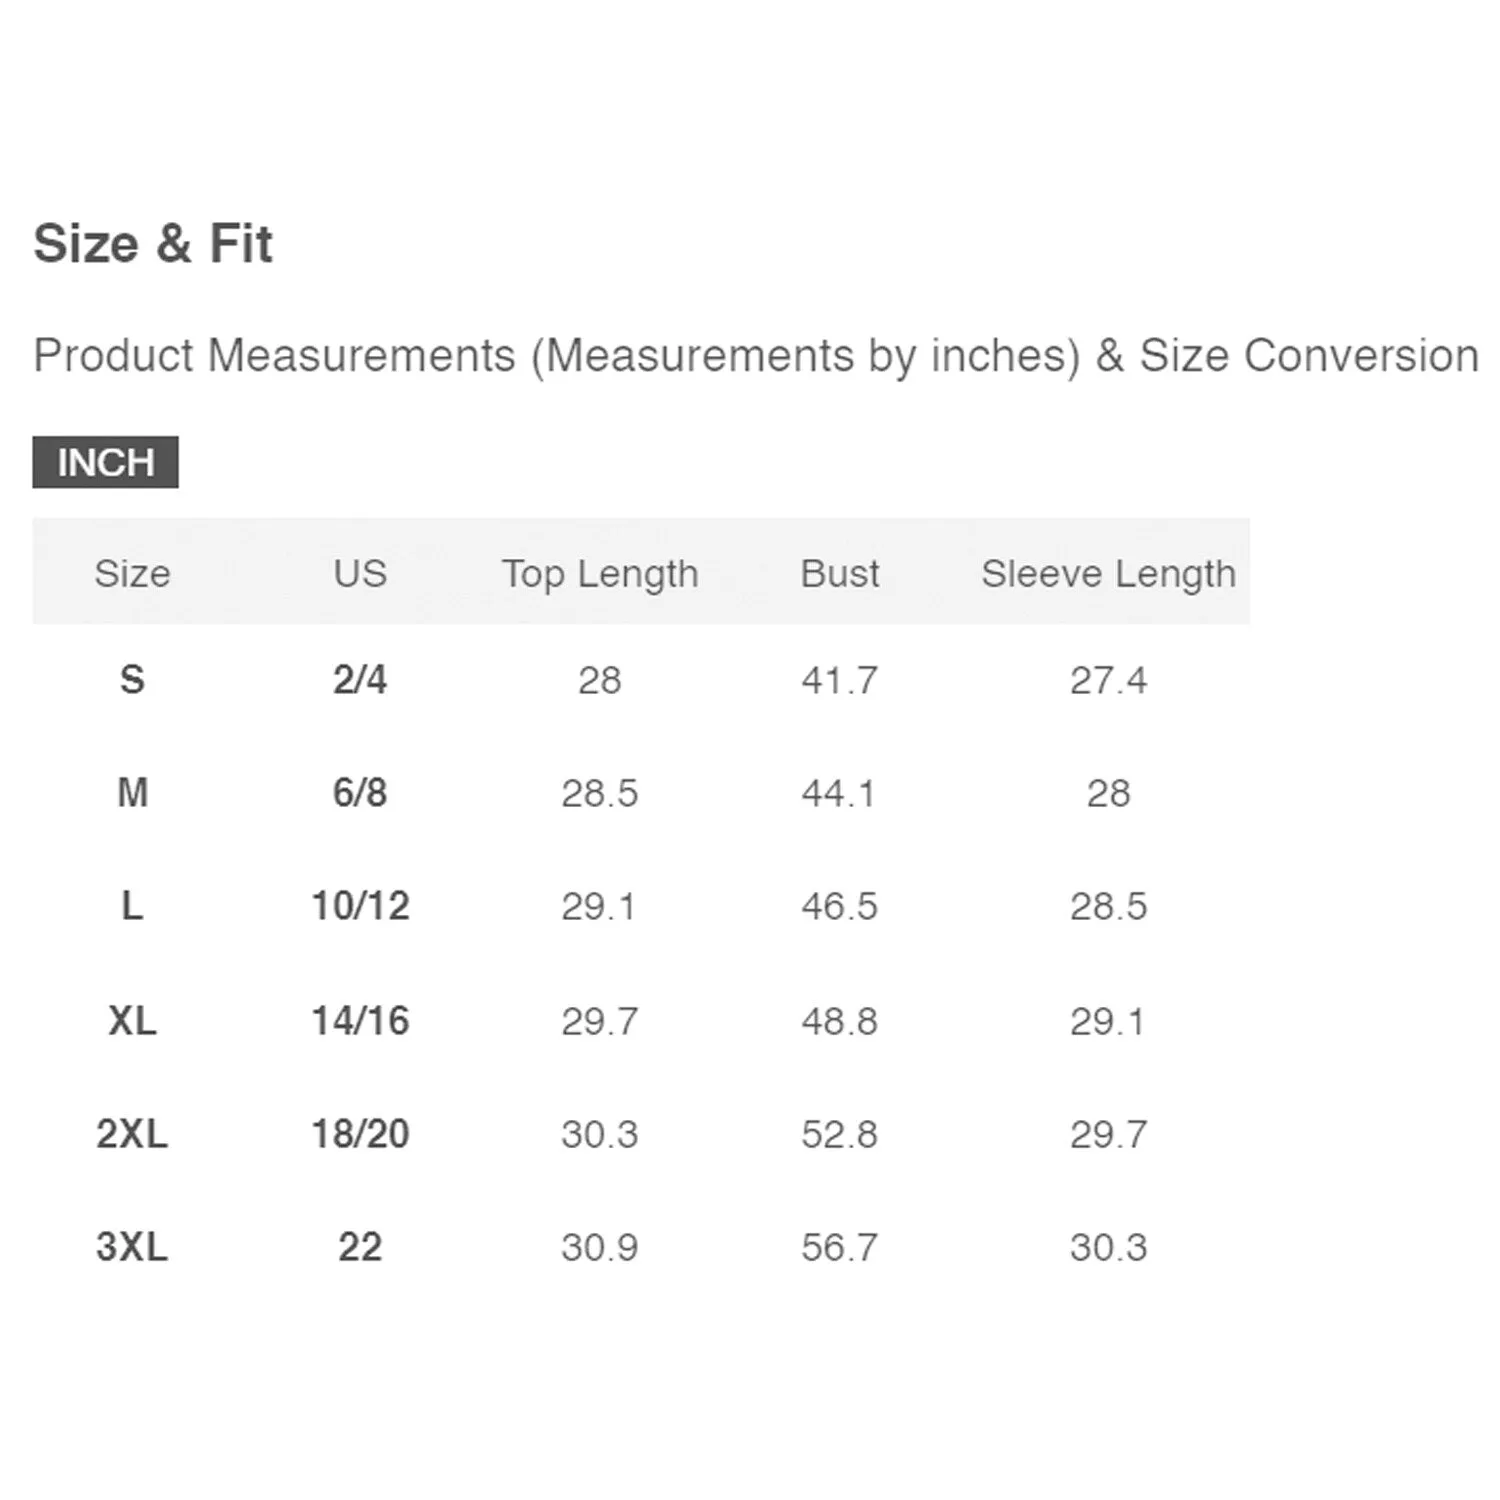The width and height of the screenshot is (1500, 1500).
Task: Select the 3XL size row label
Action: [x=132, y=1247]
